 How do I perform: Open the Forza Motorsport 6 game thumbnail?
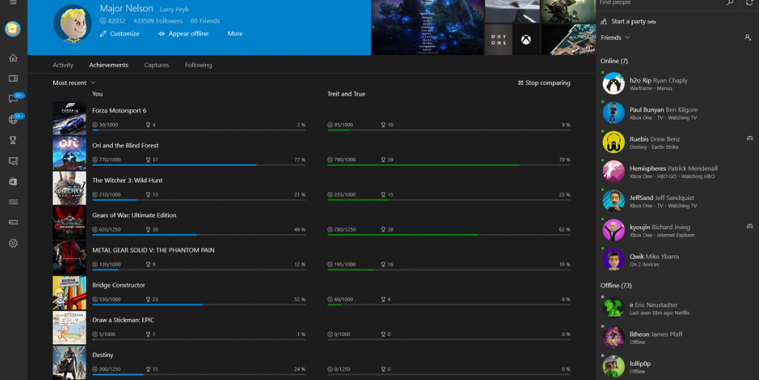click(x=69, y=118)
